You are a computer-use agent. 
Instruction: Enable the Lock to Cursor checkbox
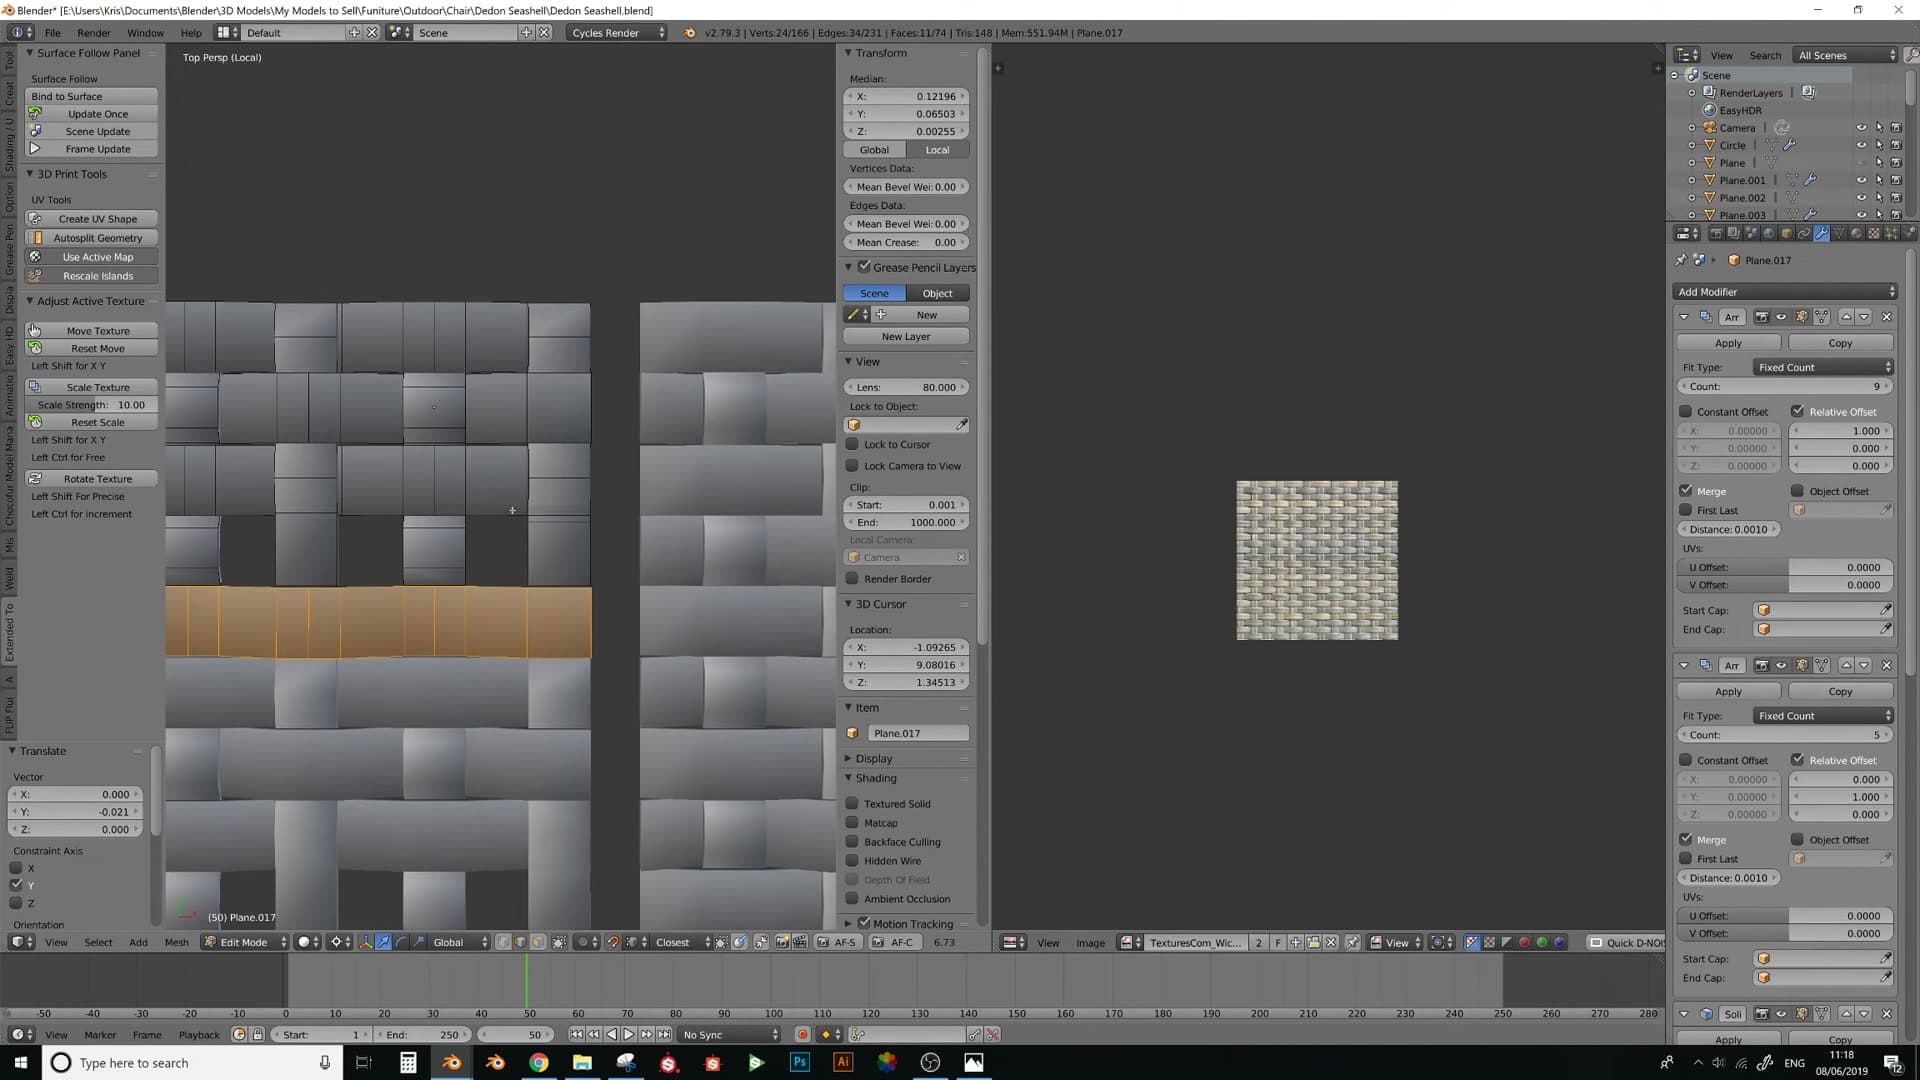coord(852,444)
